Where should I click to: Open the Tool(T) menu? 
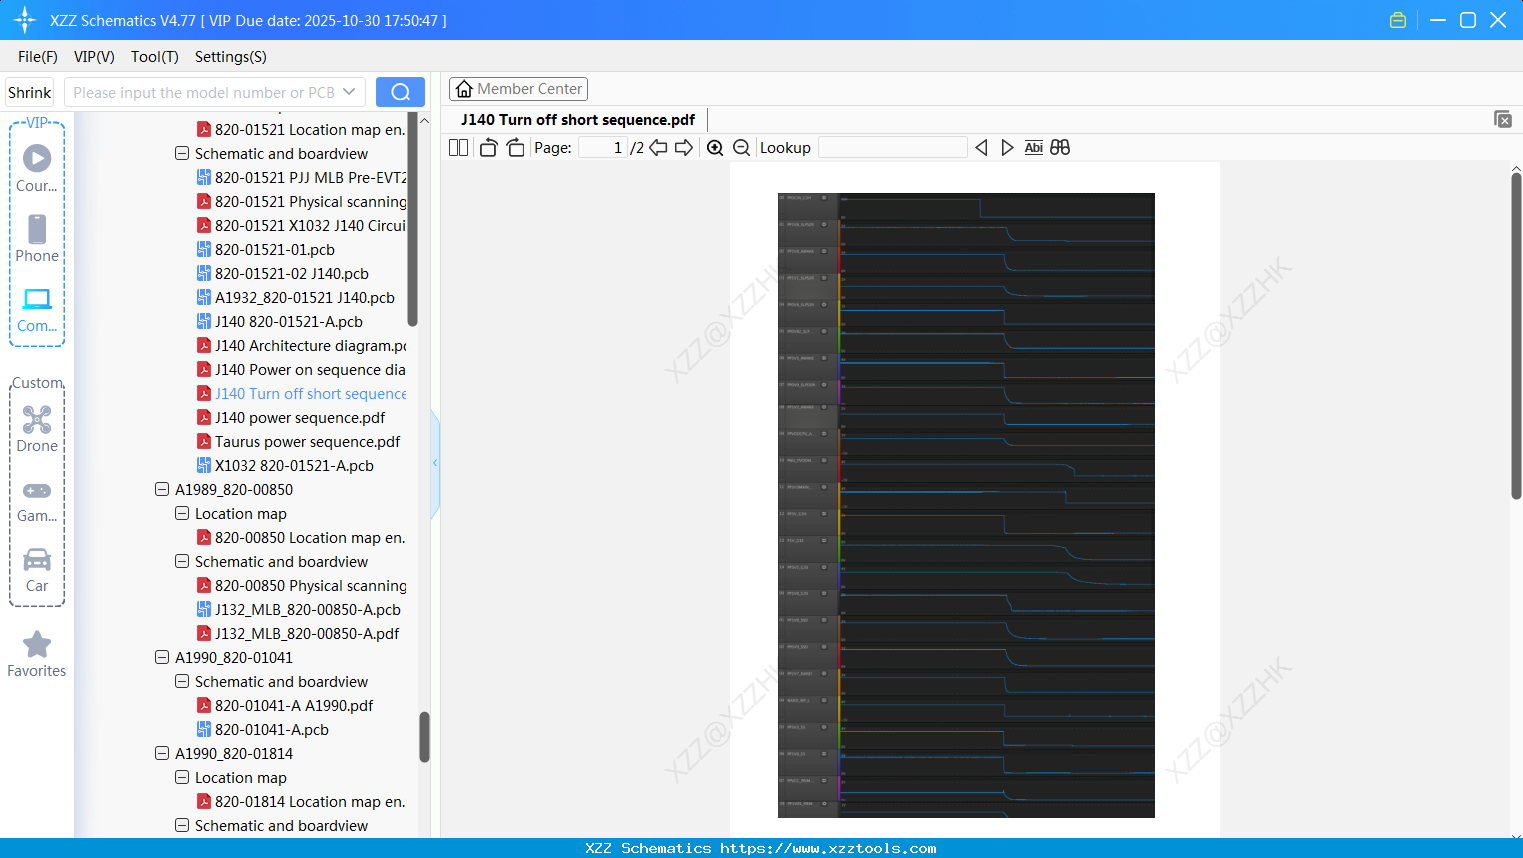[x=155, y=57]
